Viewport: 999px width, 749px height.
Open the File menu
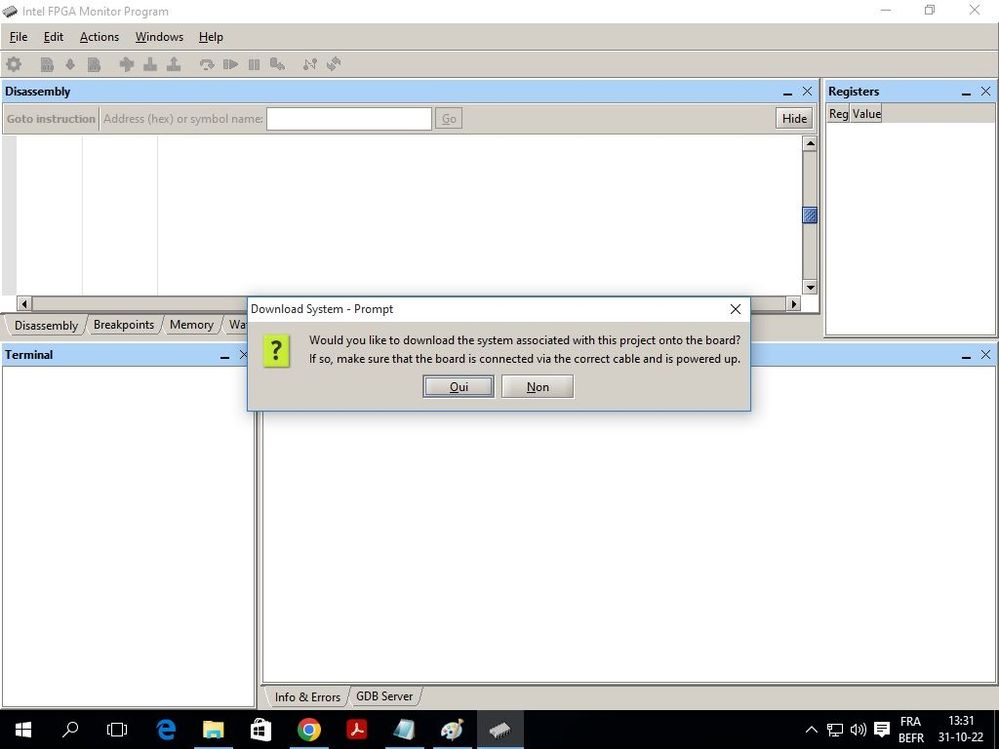18,37
